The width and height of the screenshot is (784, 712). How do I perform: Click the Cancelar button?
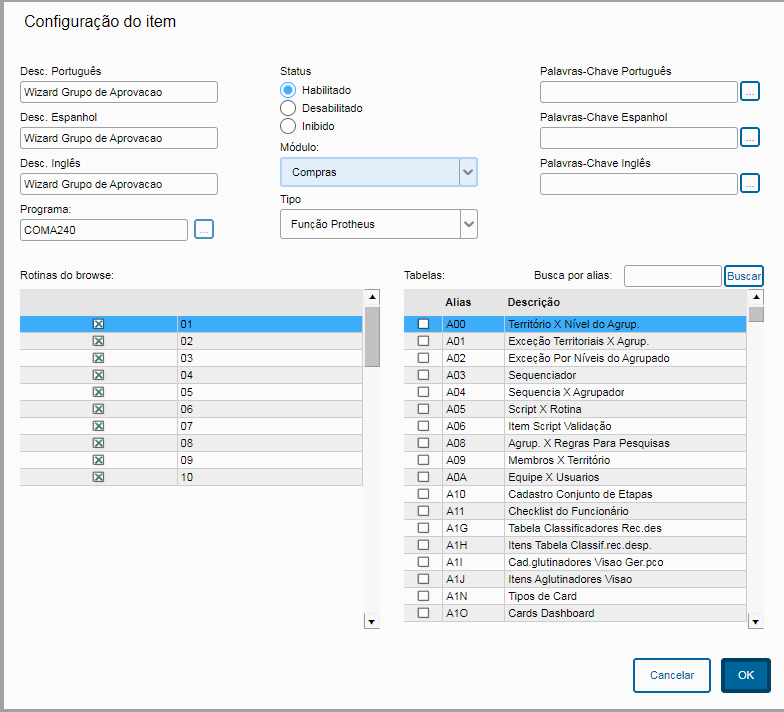tap(671, 675)
